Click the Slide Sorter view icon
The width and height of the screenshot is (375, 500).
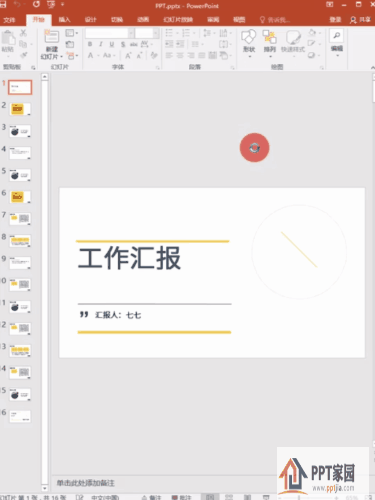click(229, 497)
